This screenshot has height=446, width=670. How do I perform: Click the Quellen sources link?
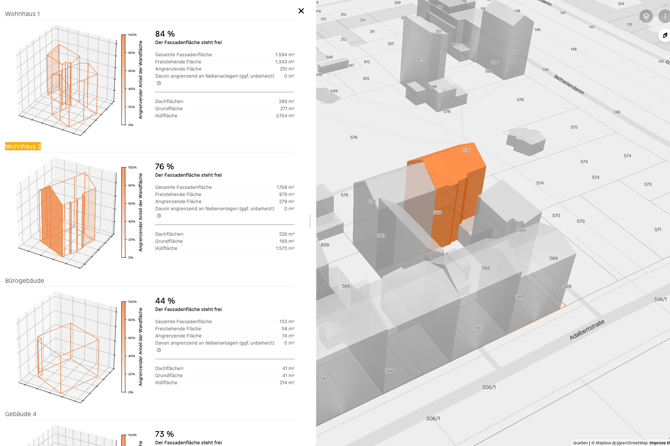point(580,442)
